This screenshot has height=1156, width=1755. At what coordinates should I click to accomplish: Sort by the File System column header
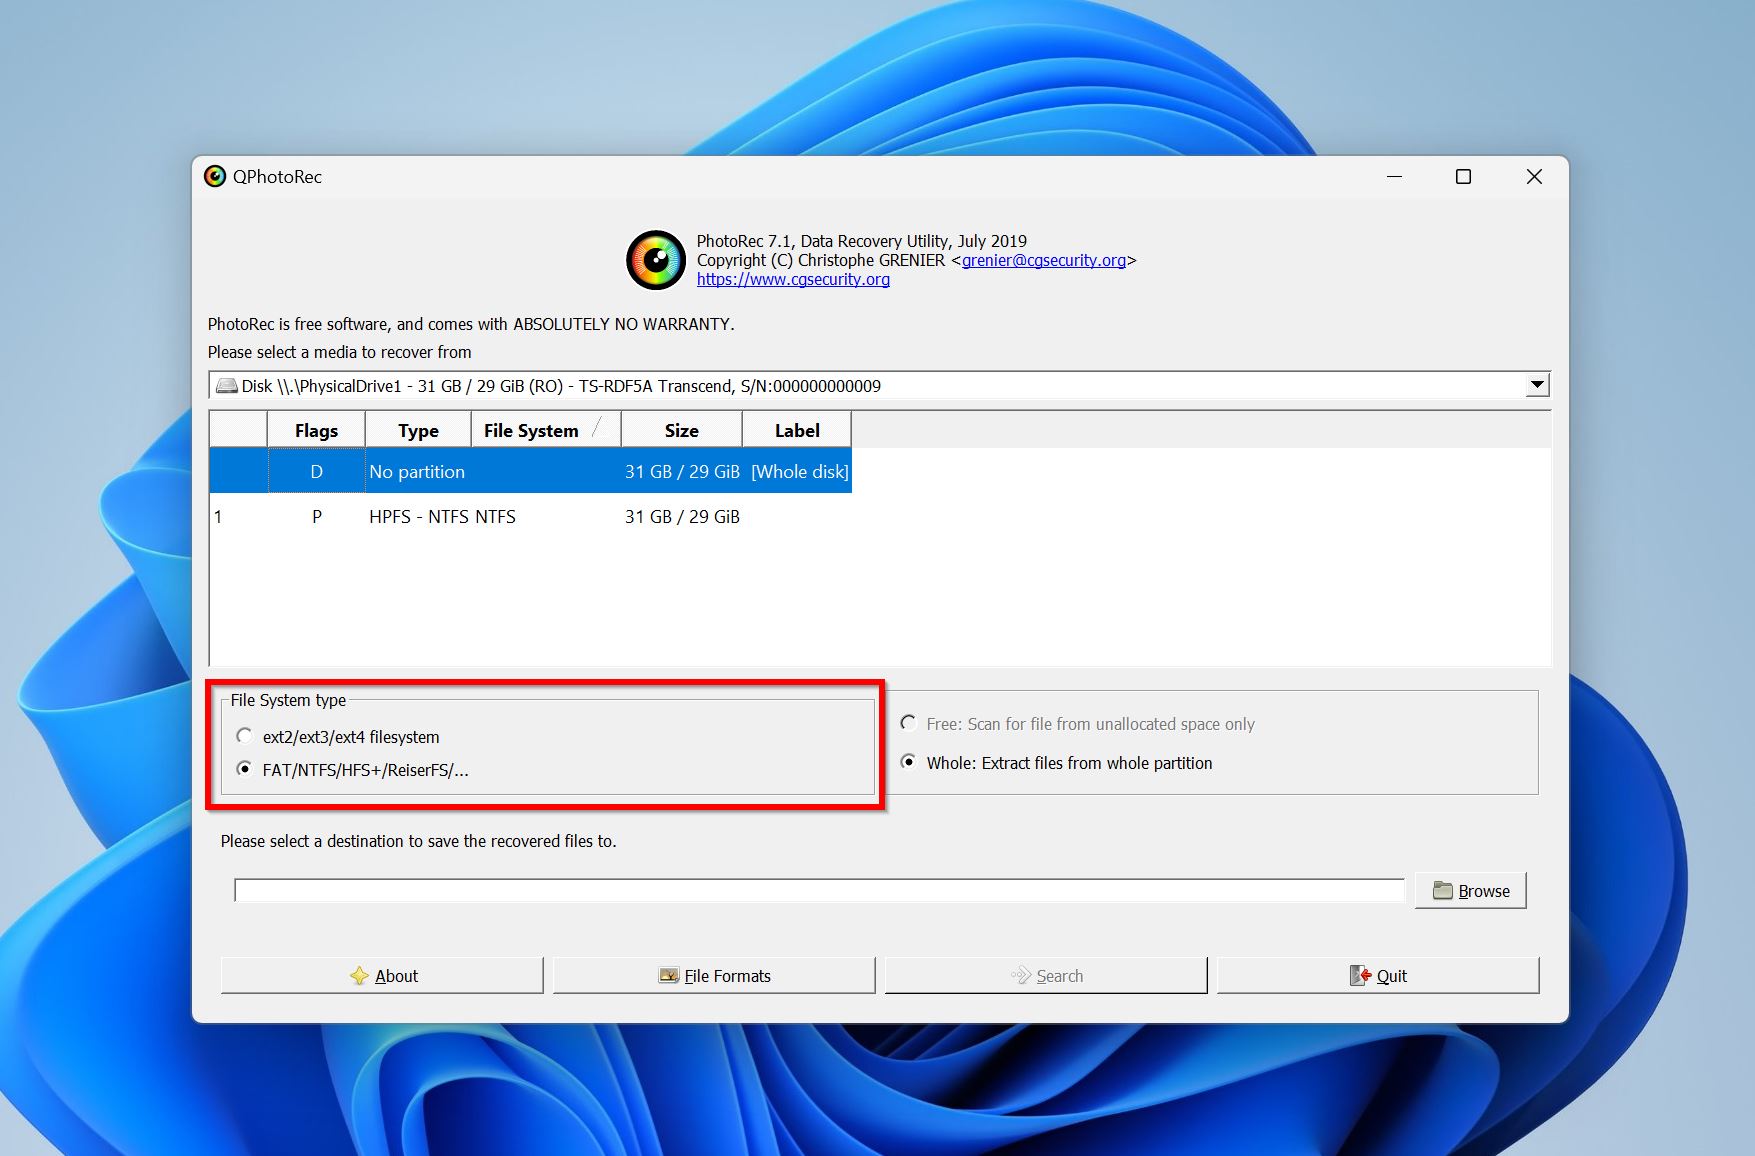tap(546, 430)
